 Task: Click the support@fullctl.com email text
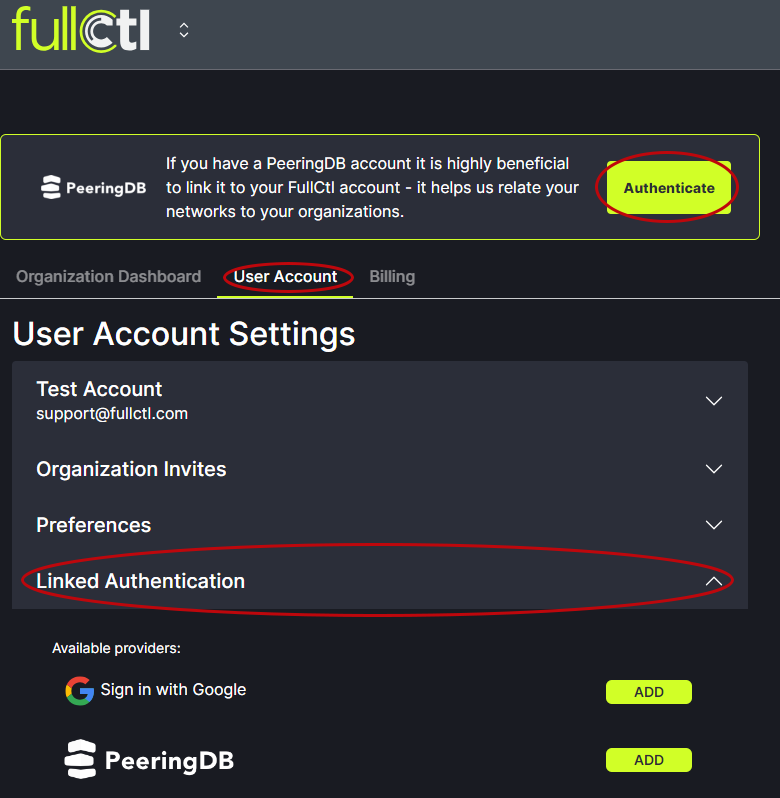coord(112,413)
